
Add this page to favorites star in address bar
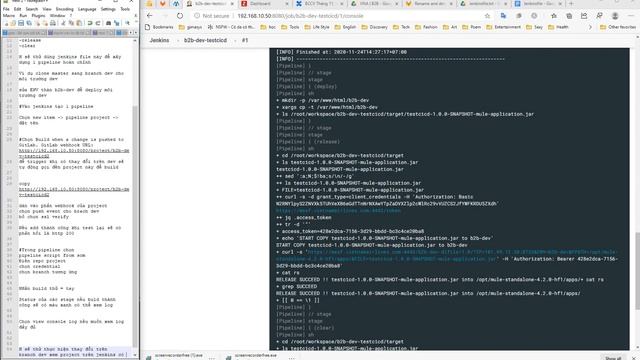point(487,16)
